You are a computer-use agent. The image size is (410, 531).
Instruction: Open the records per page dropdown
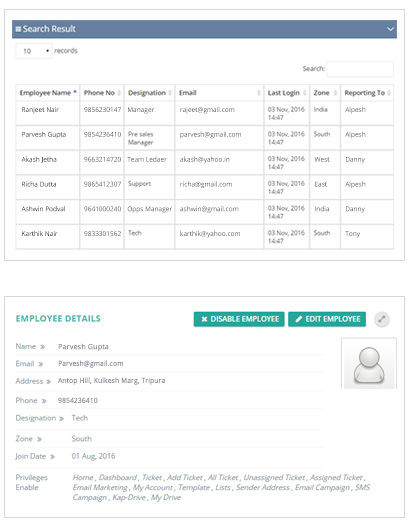tap(34, 51)
